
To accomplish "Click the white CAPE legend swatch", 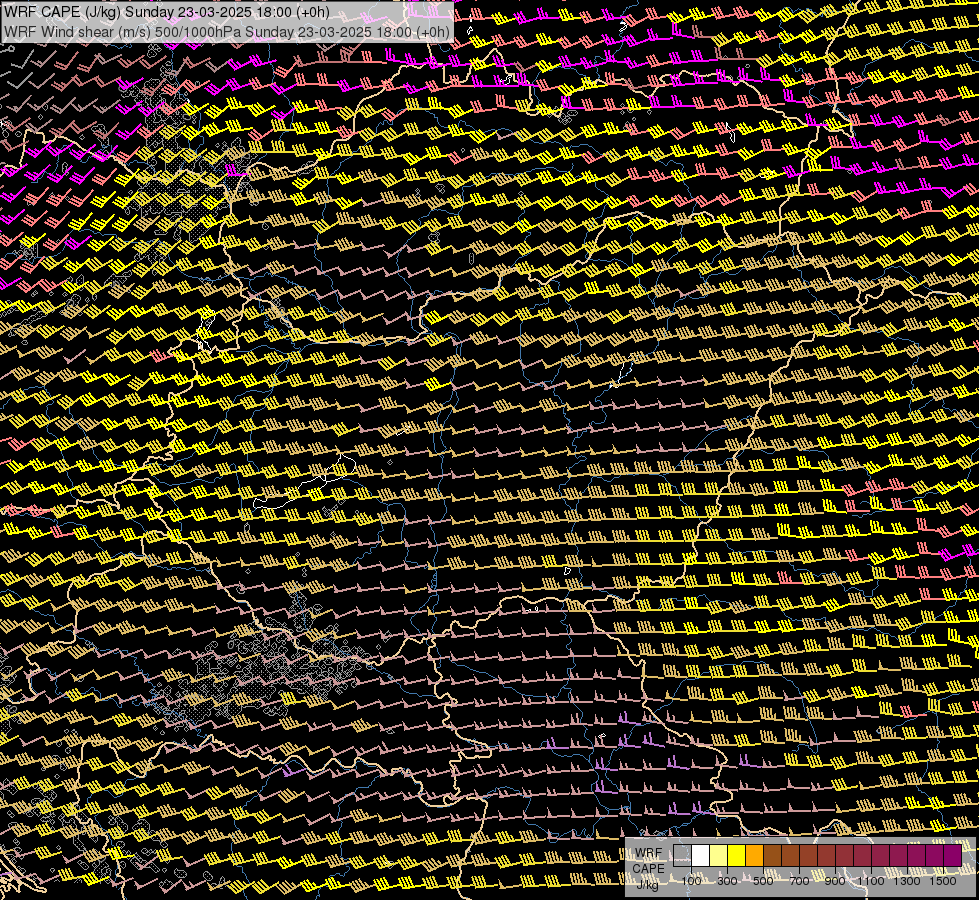I will [701, 856].
